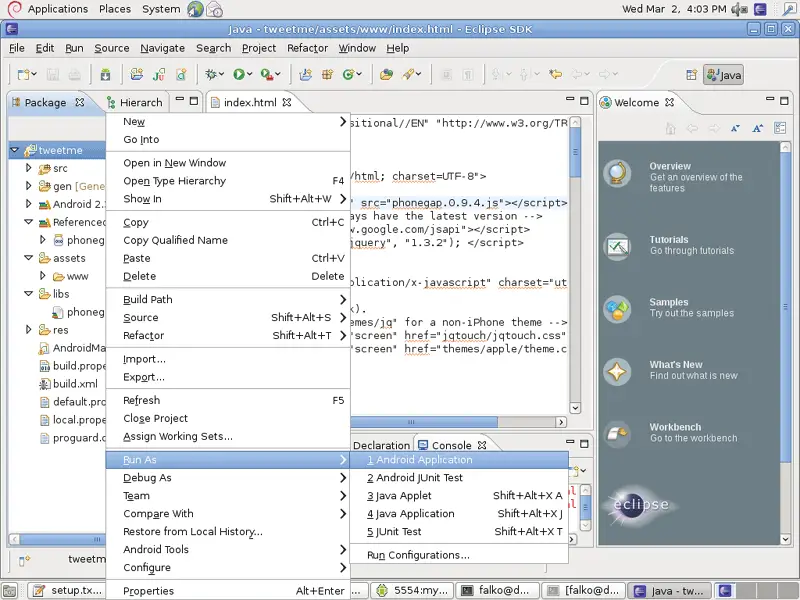Expand the src folder in Package Explorer
The width and height of the screenshot is (800, 600).
(x=29, y=167)
